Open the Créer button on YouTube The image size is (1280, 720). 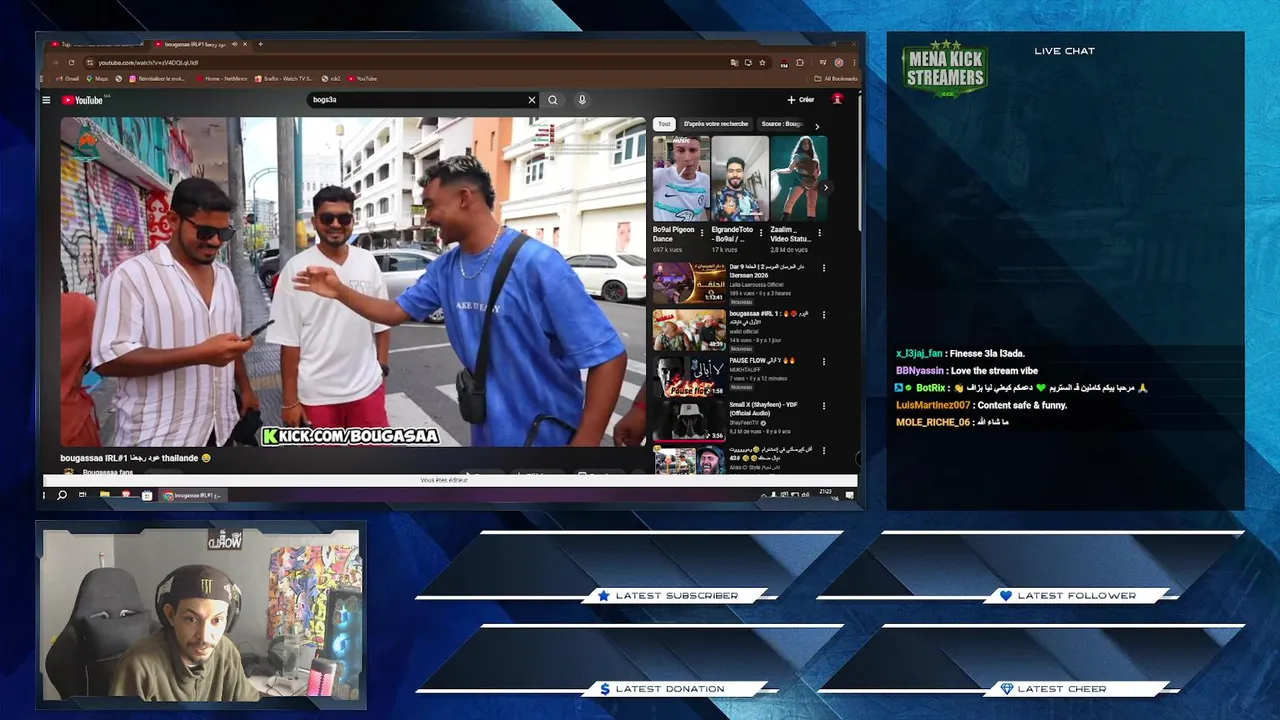pyautogui.click(x=800, y=100)
